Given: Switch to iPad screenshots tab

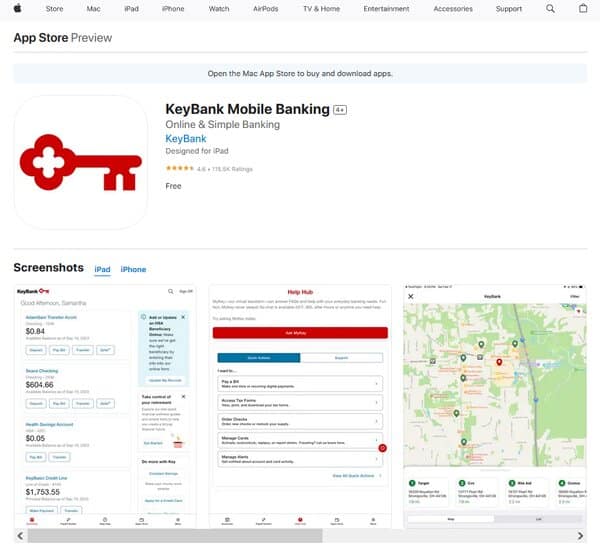Looking at the screenshot, I should click(x=102, y=269).
